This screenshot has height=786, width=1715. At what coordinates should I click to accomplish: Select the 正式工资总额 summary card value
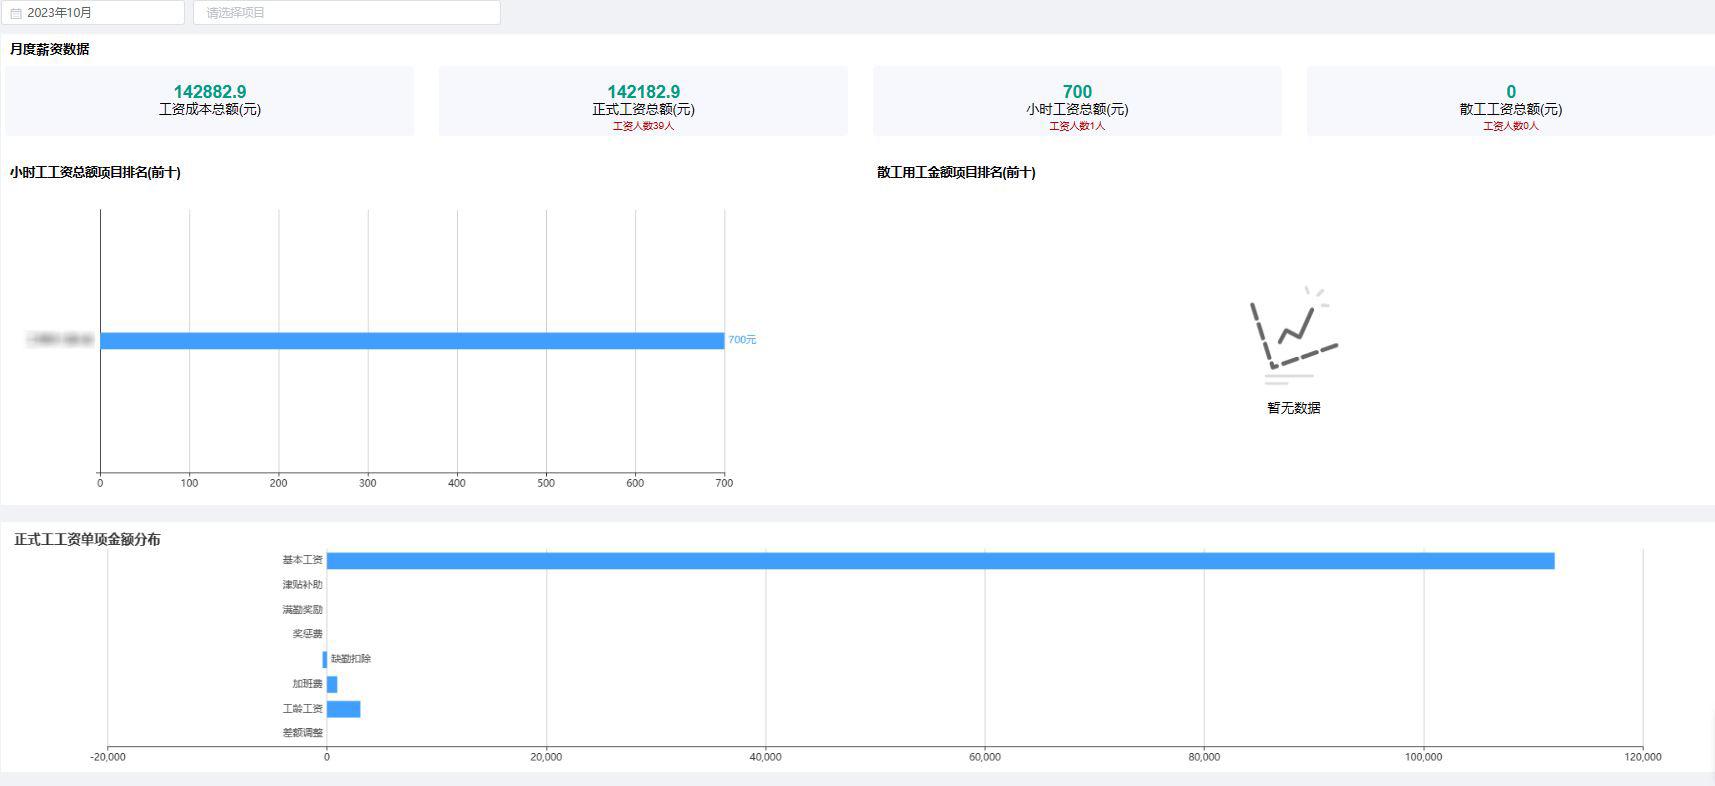pyautogui.click(x=643, y=92)
